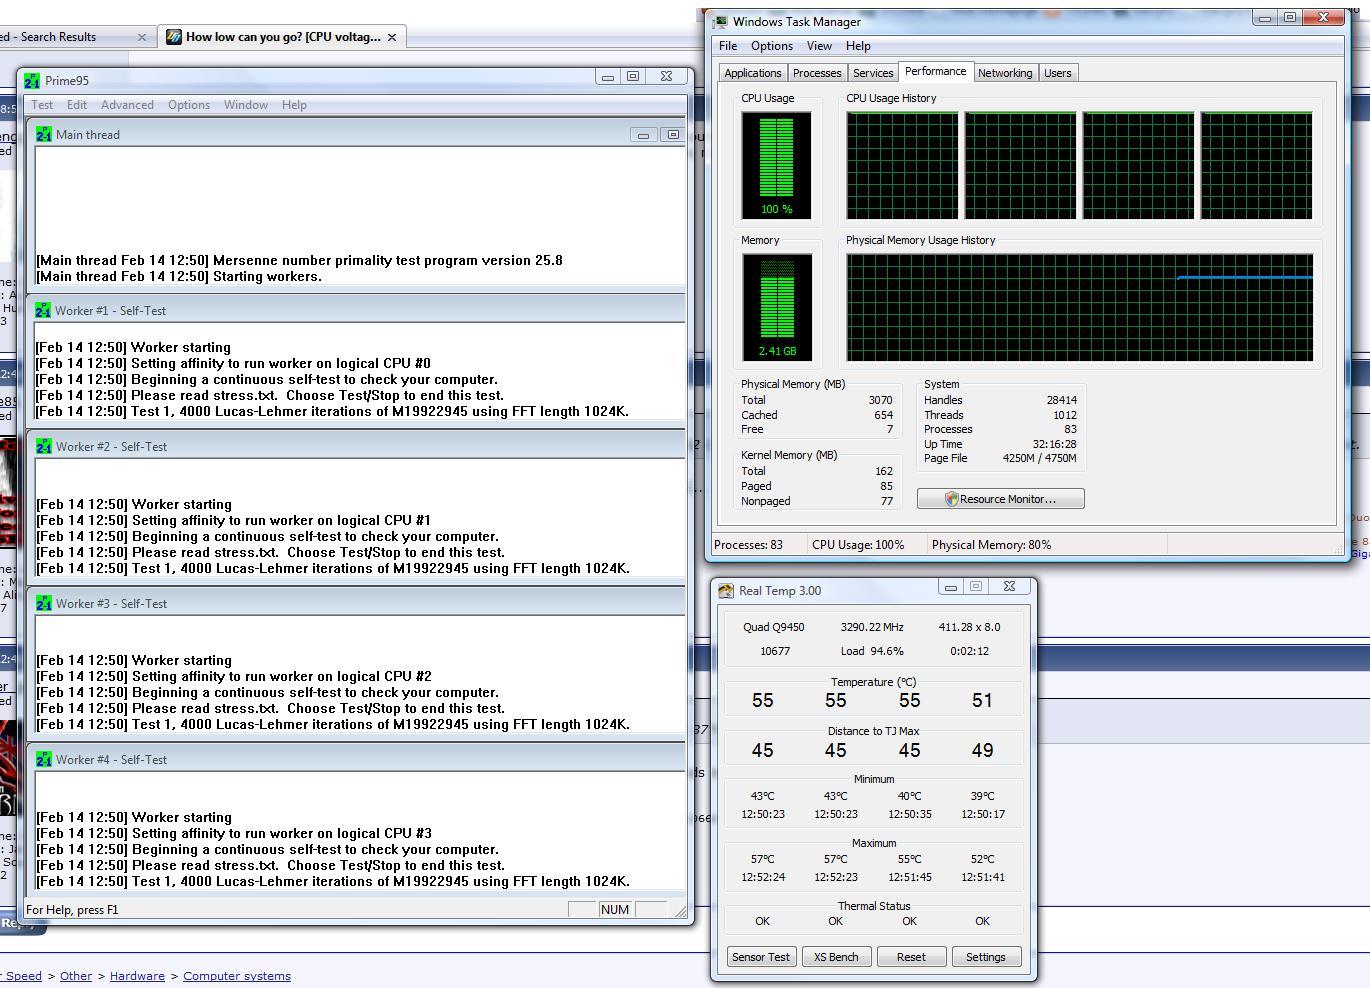The image size is (1370, 988).
Task: Click the Reset button in Real Temp
Action: point(911,957)
